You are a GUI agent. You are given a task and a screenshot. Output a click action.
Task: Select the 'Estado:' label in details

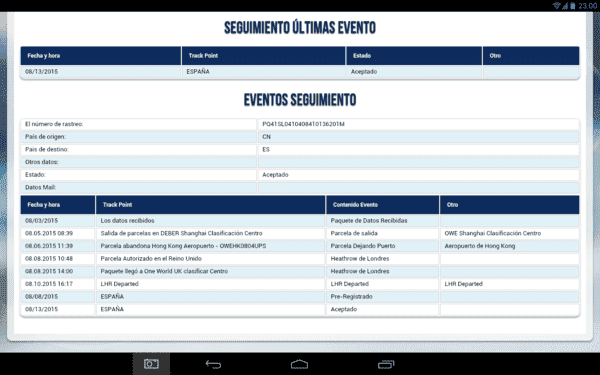[x=35, y=174]
